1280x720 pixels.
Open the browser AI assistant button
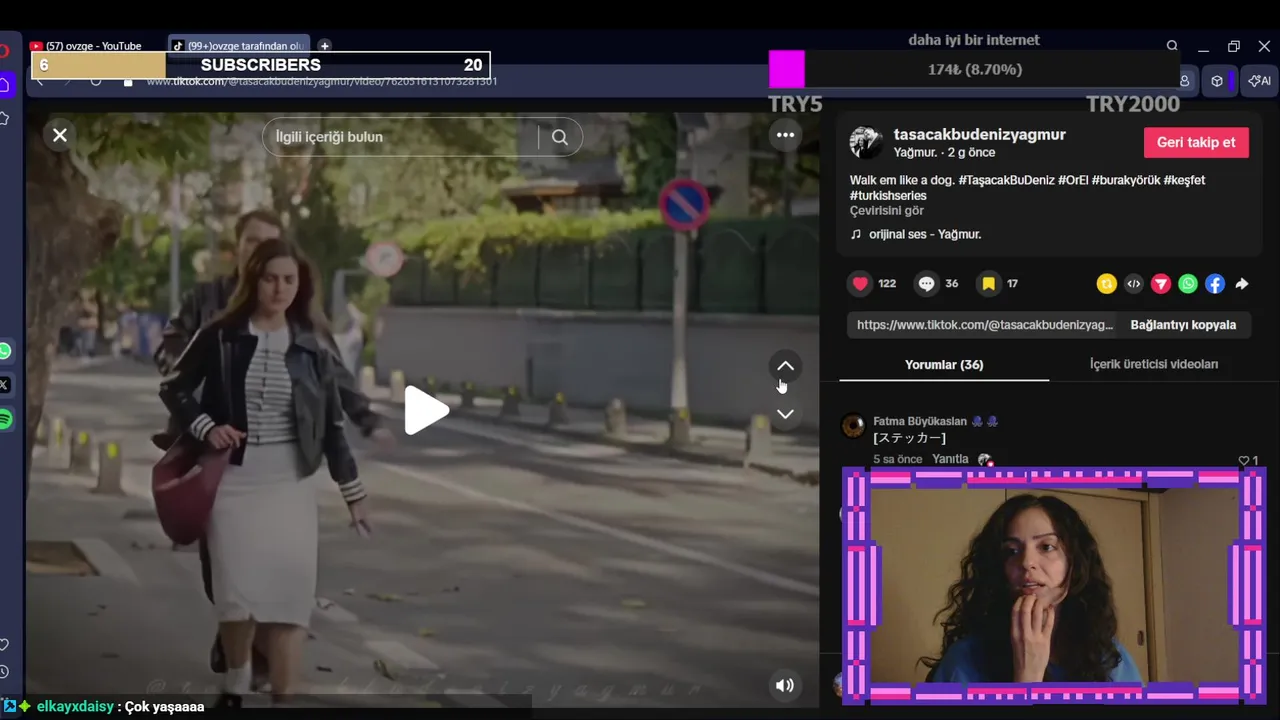(1259, 81)
